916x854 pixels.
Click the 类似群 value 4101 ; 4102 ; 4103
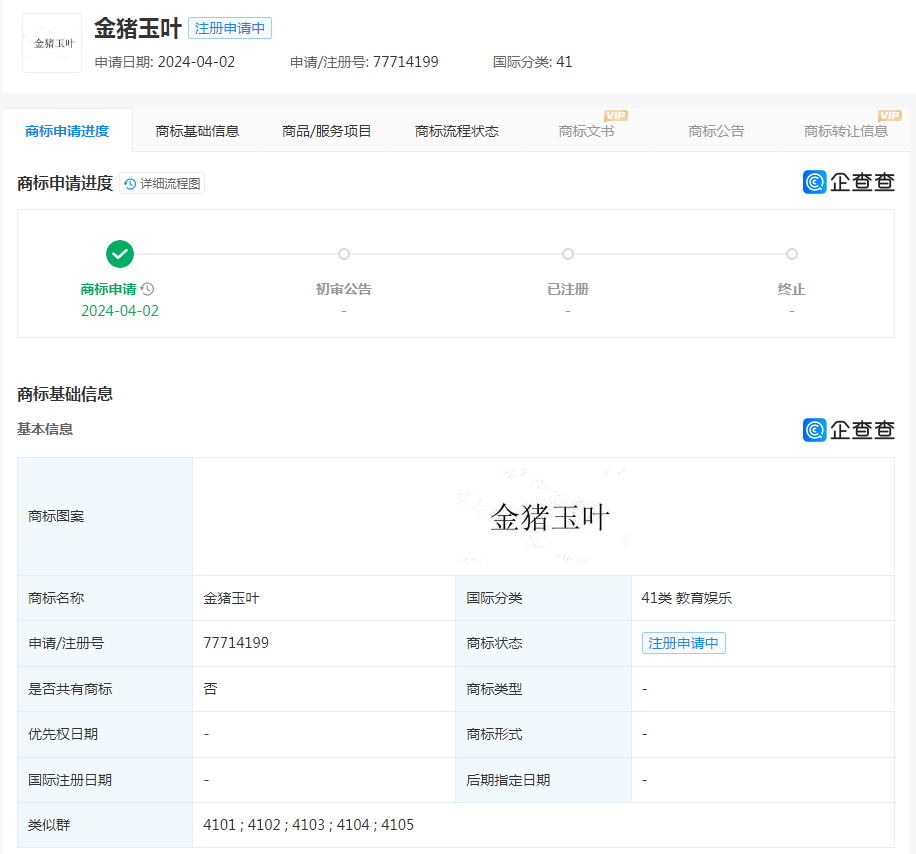tap(308, 825)
